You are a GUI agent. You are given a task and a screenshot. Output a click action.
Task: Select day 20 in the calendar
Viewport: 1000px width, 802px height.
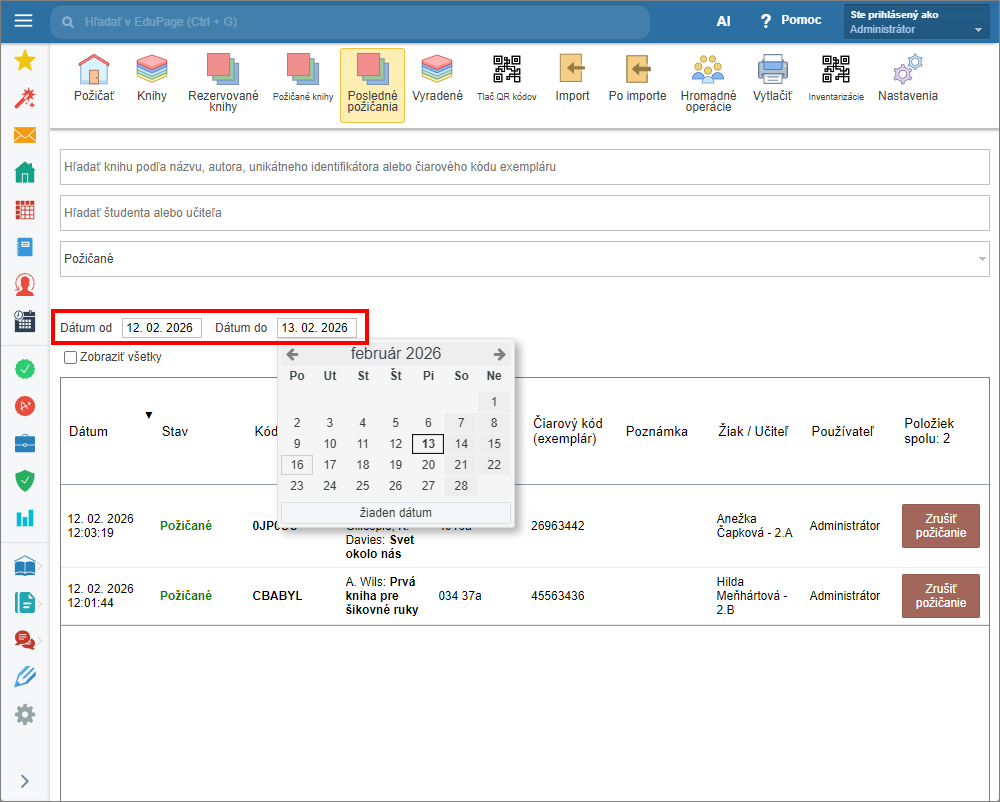pos(428,464)
